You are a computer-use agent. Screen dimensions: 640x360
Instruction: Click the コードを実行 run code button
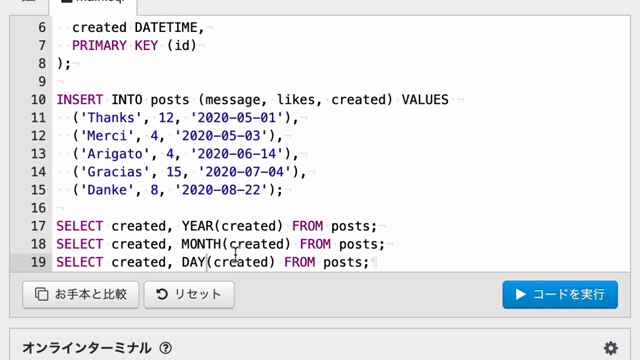[560, 294]
